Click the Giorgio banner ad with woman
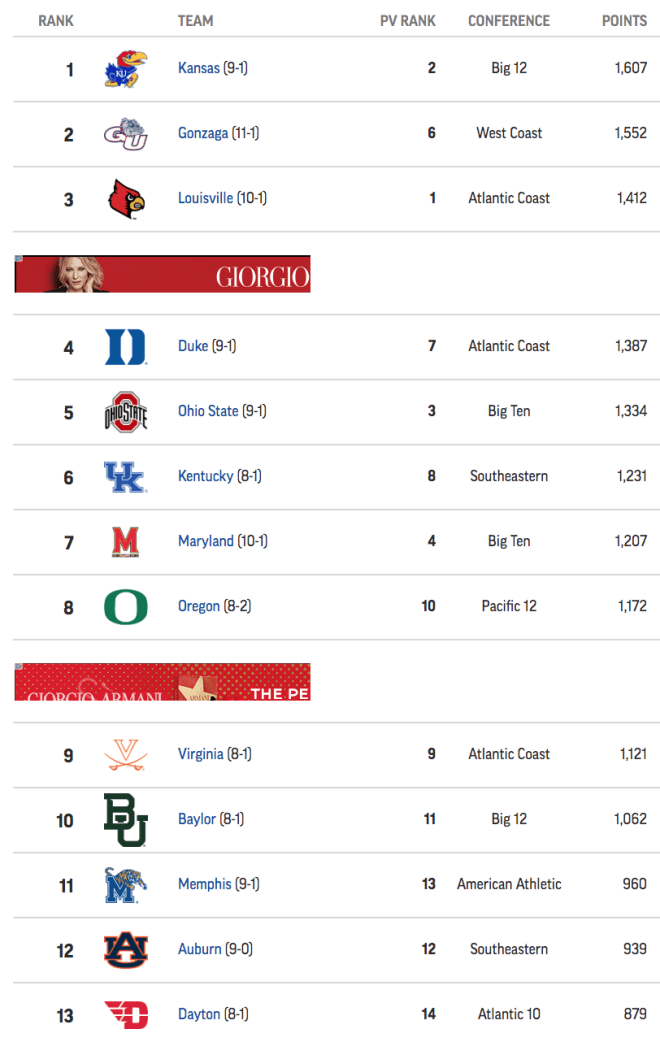Viewport: 660px width, 1042px height. click(x=162, y=274)
